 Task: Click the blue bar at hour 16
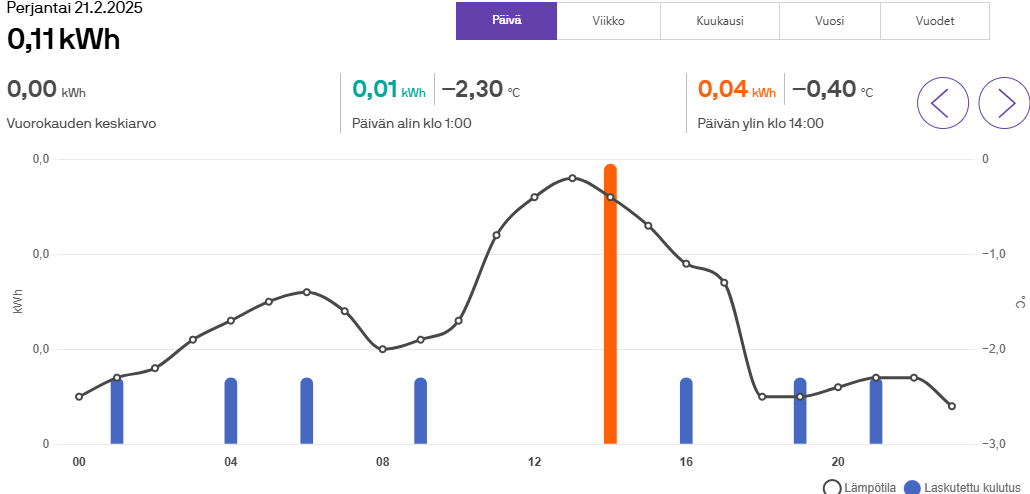coord(686,412)
